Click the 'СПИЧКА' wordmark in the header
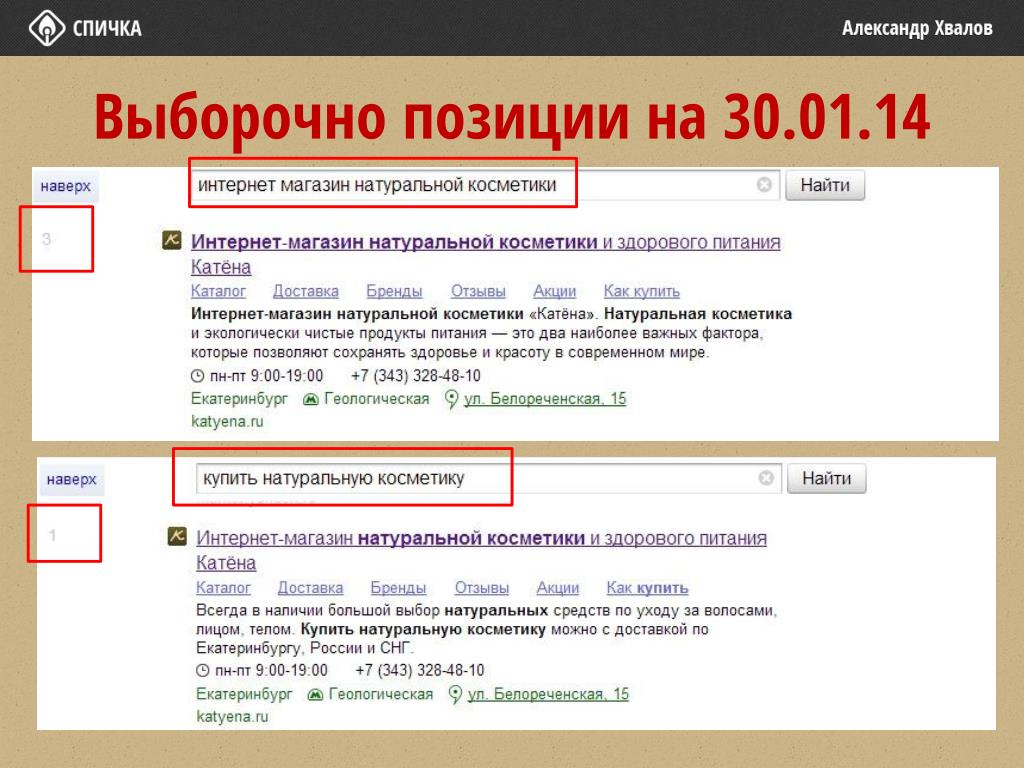1024x768 pixels. [x=106, y=29]
